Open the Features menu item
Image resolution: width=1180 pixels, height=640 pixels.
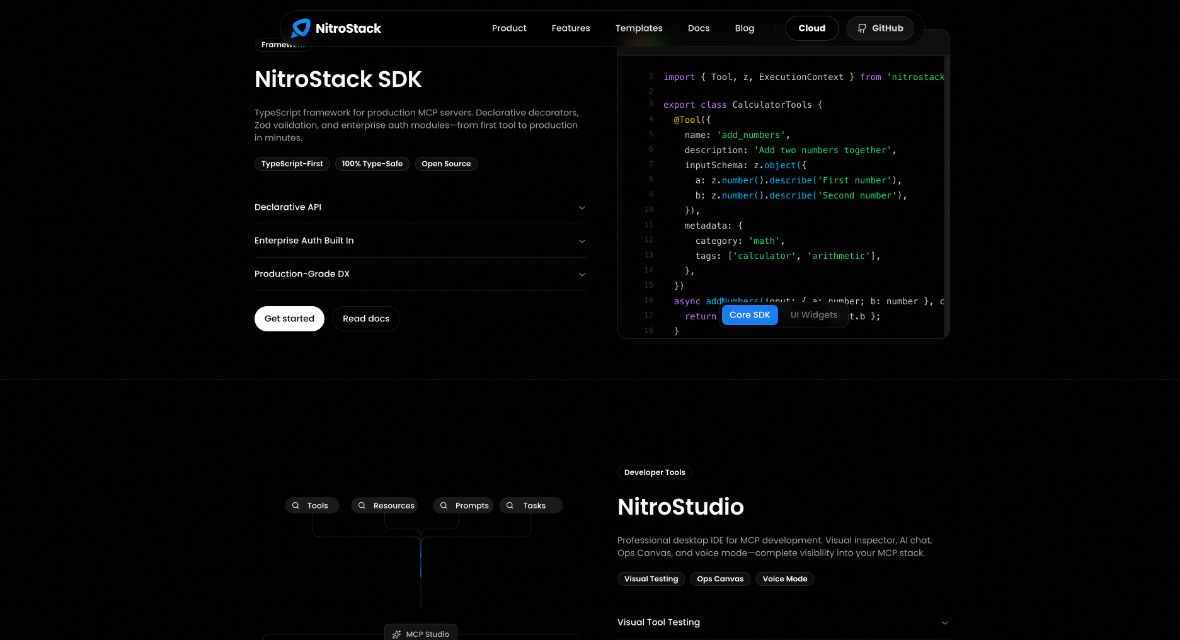click(570, 29)
